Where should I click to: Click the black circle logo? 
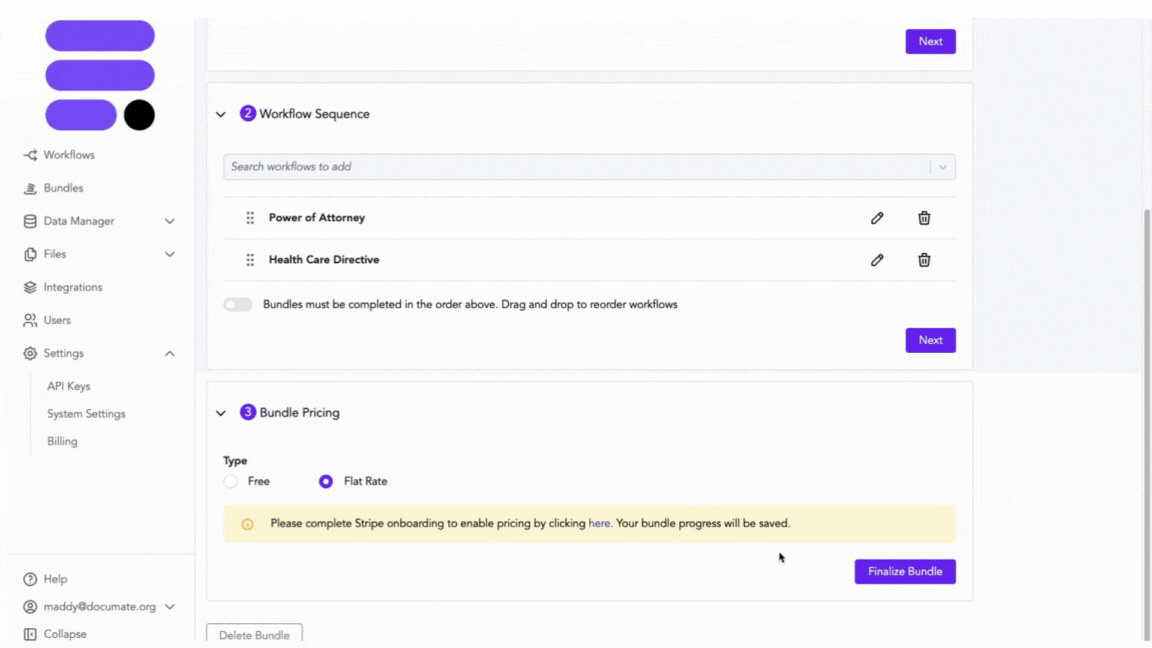point(139,115)
